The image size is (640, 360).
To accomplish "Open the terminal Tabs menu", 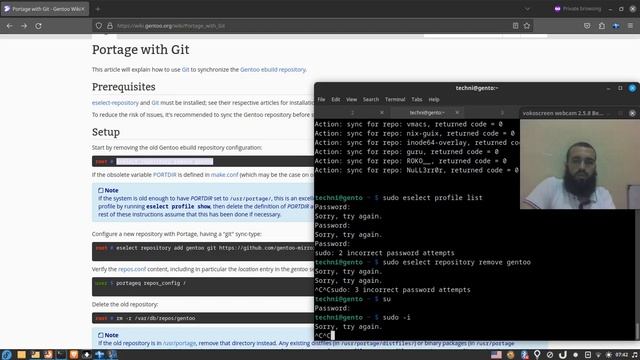I will [x=417, y=99].
